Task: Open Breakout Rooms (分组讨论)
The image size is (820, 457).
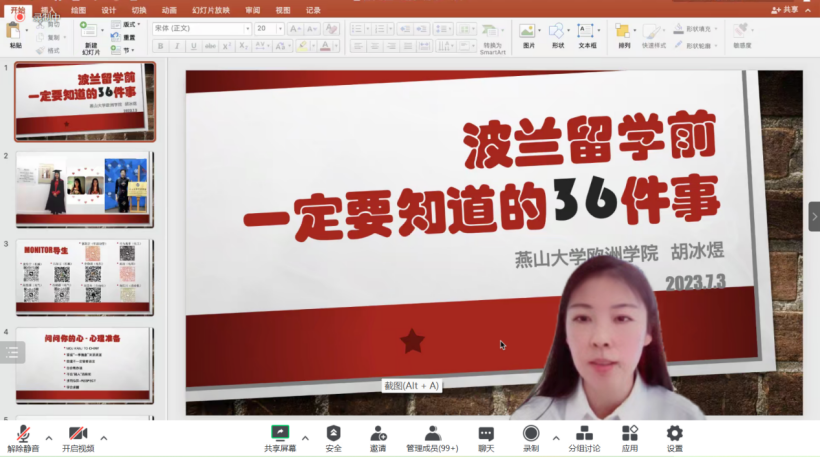Action: (585, 434)
